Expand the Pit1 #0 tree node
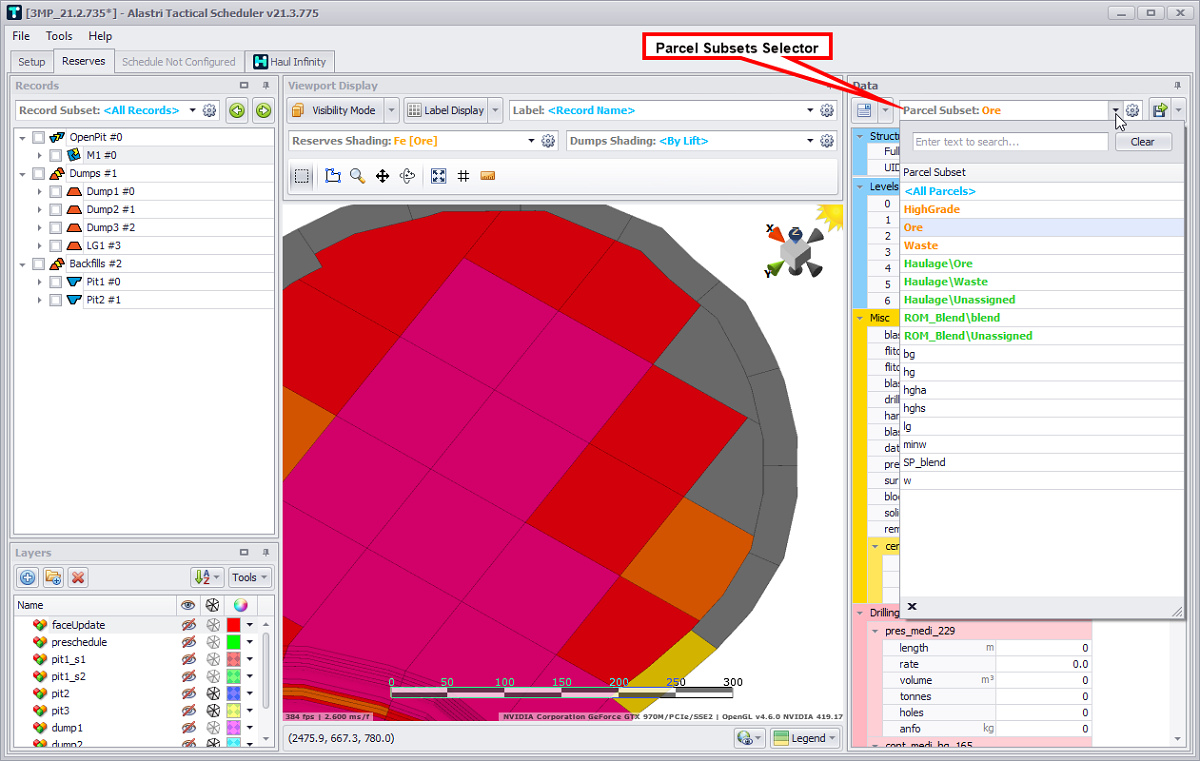Screen dimensions: 1200x761 (x=40, y=282)
